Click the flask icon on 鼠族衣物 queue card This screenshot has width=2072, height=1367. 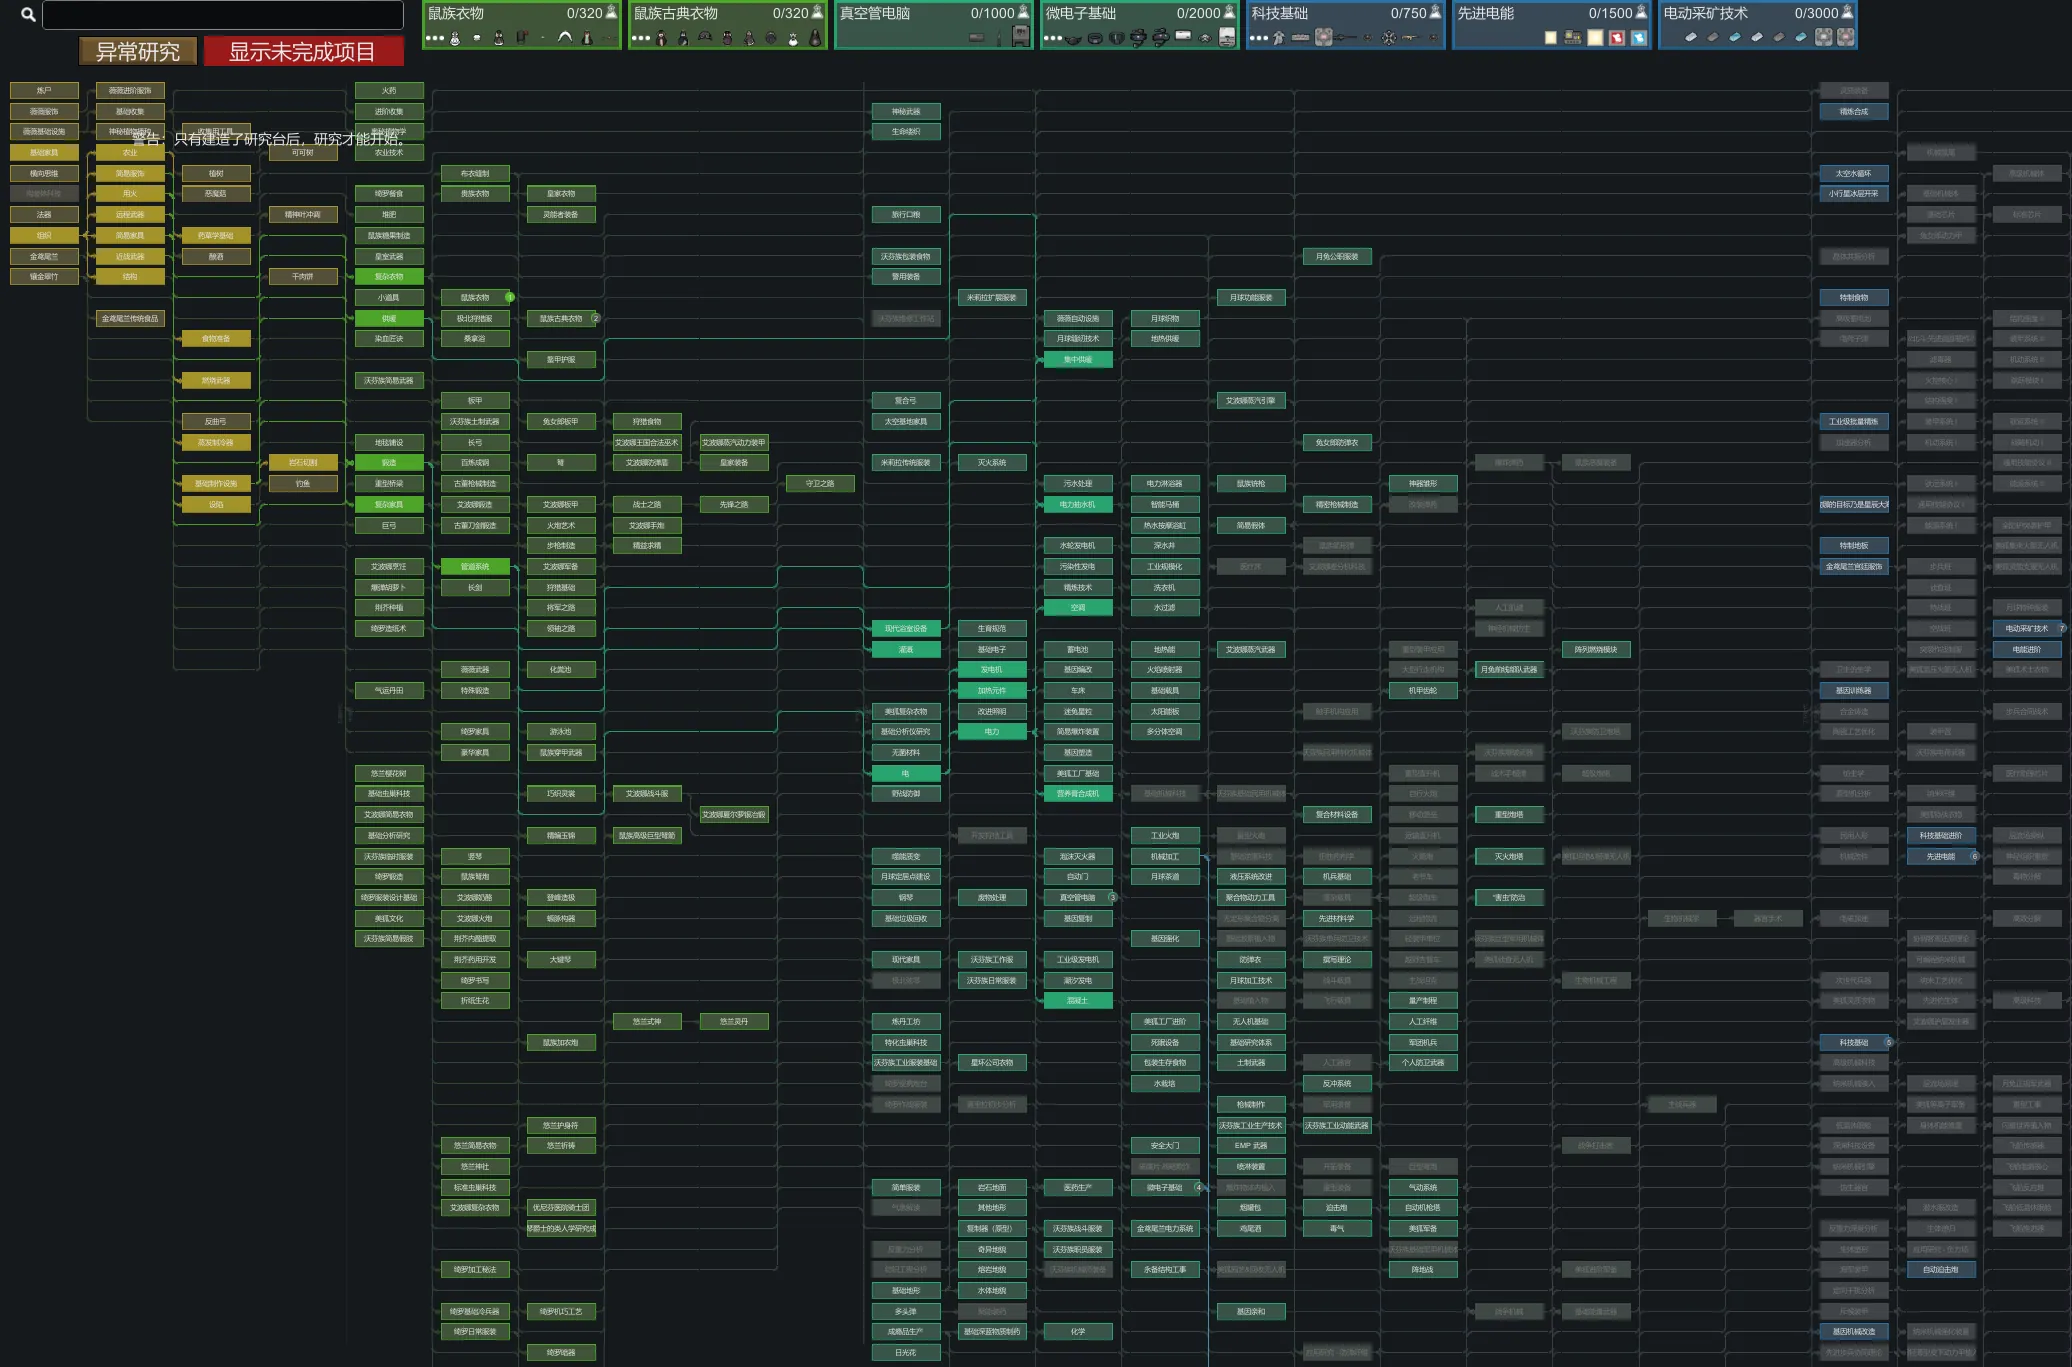tap(611, 12)
